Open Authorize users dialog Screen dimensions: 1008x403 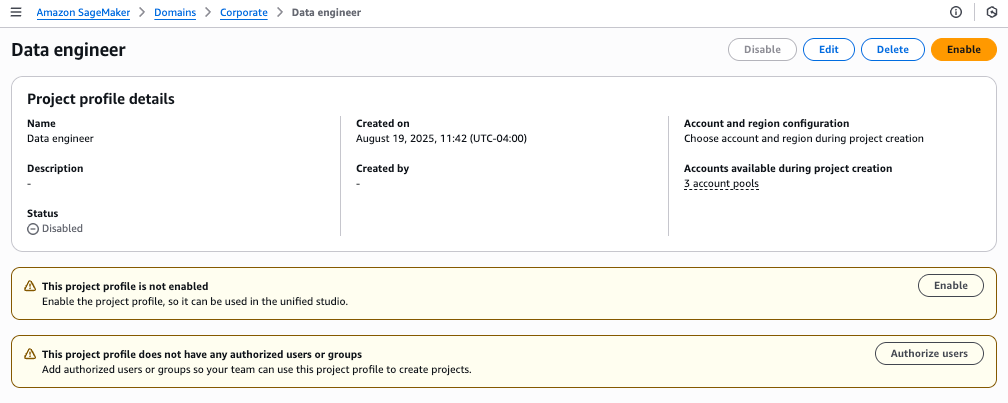pos(929,354)
